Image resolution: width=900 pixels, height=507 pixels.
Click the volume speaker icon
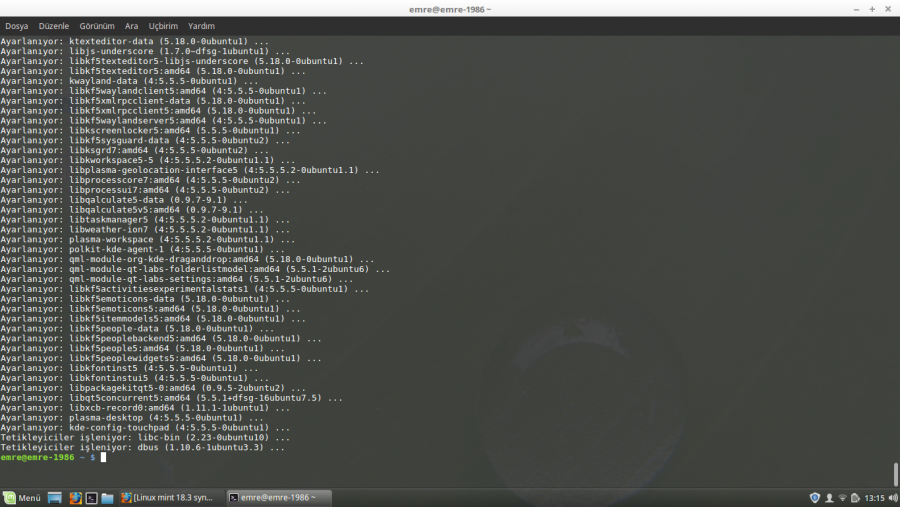(x=893, y=498)
